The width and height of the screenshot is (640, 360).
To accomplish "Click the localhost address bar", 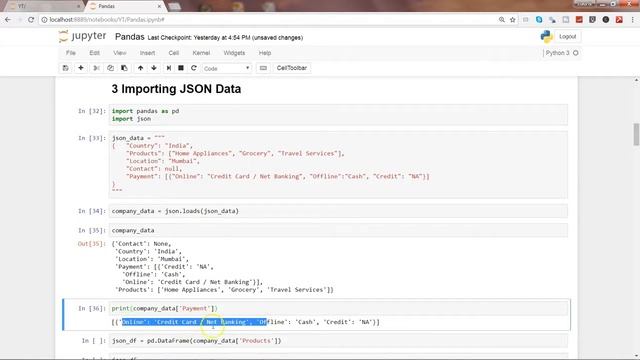I will coord(269,20).
